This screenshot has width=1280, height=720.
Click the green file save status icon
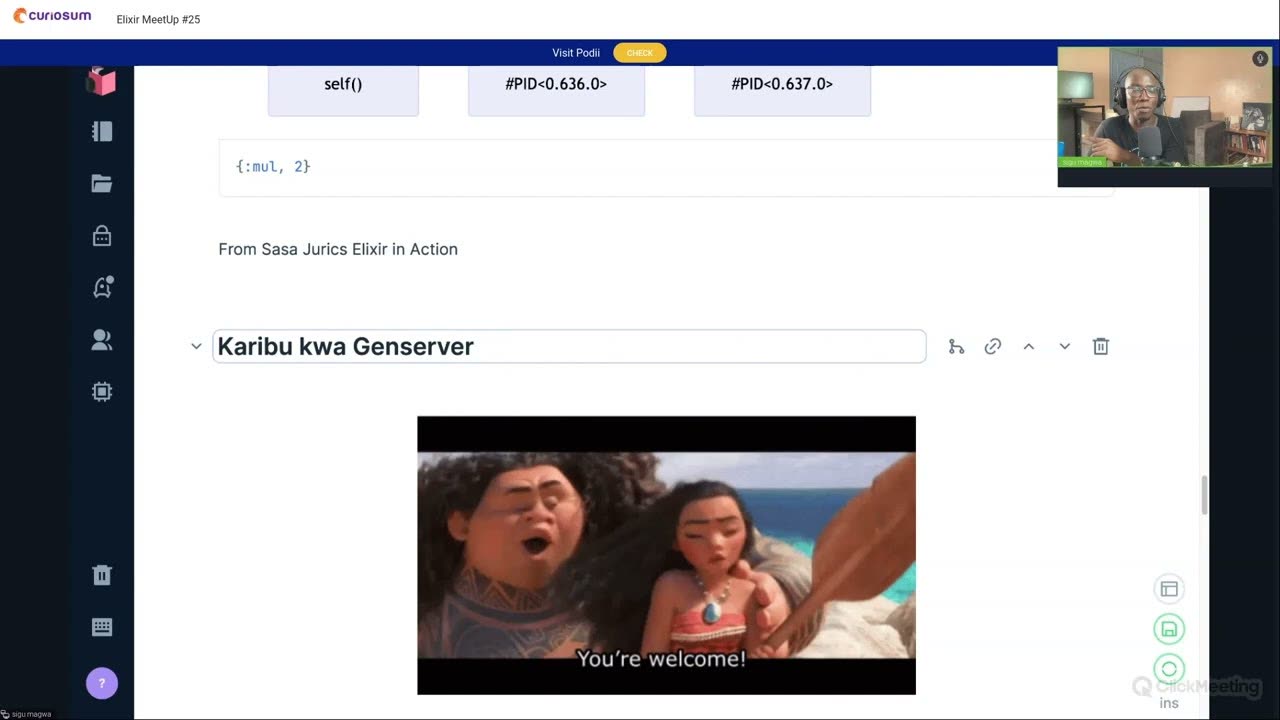point(1169,629)
